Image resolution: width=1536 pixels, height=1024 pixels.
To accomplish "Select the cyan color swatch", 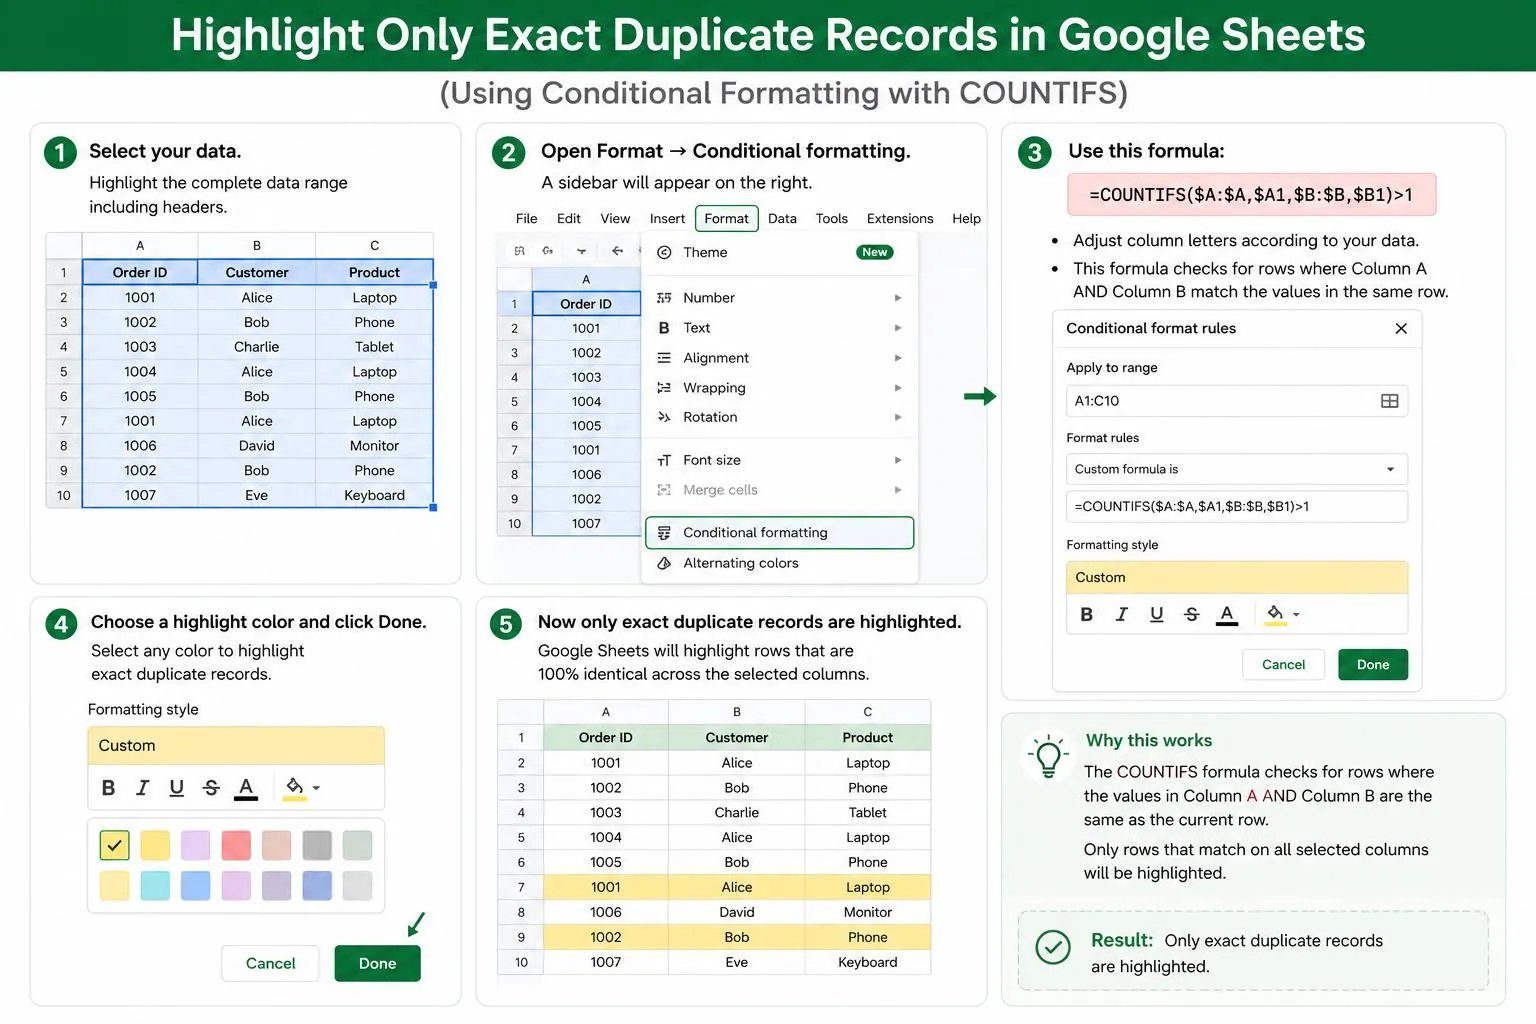I will (x=155, y=886).
